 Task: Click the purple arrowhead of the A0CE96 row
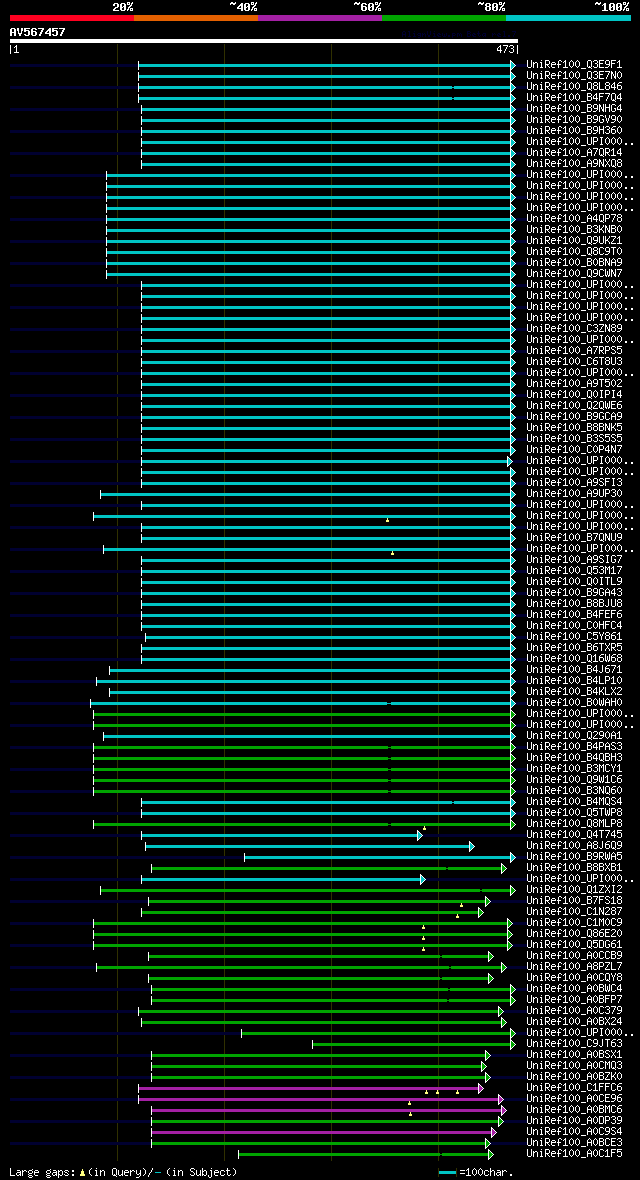pos(500,1099)
